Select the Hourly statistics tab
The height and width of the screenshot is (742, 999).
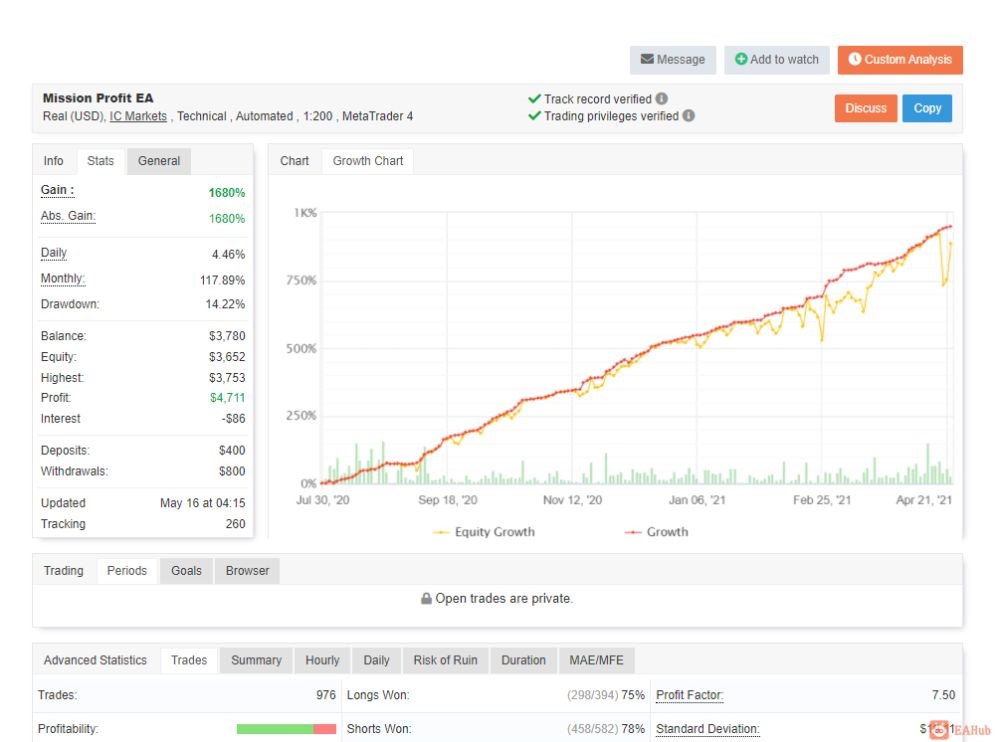322,660
